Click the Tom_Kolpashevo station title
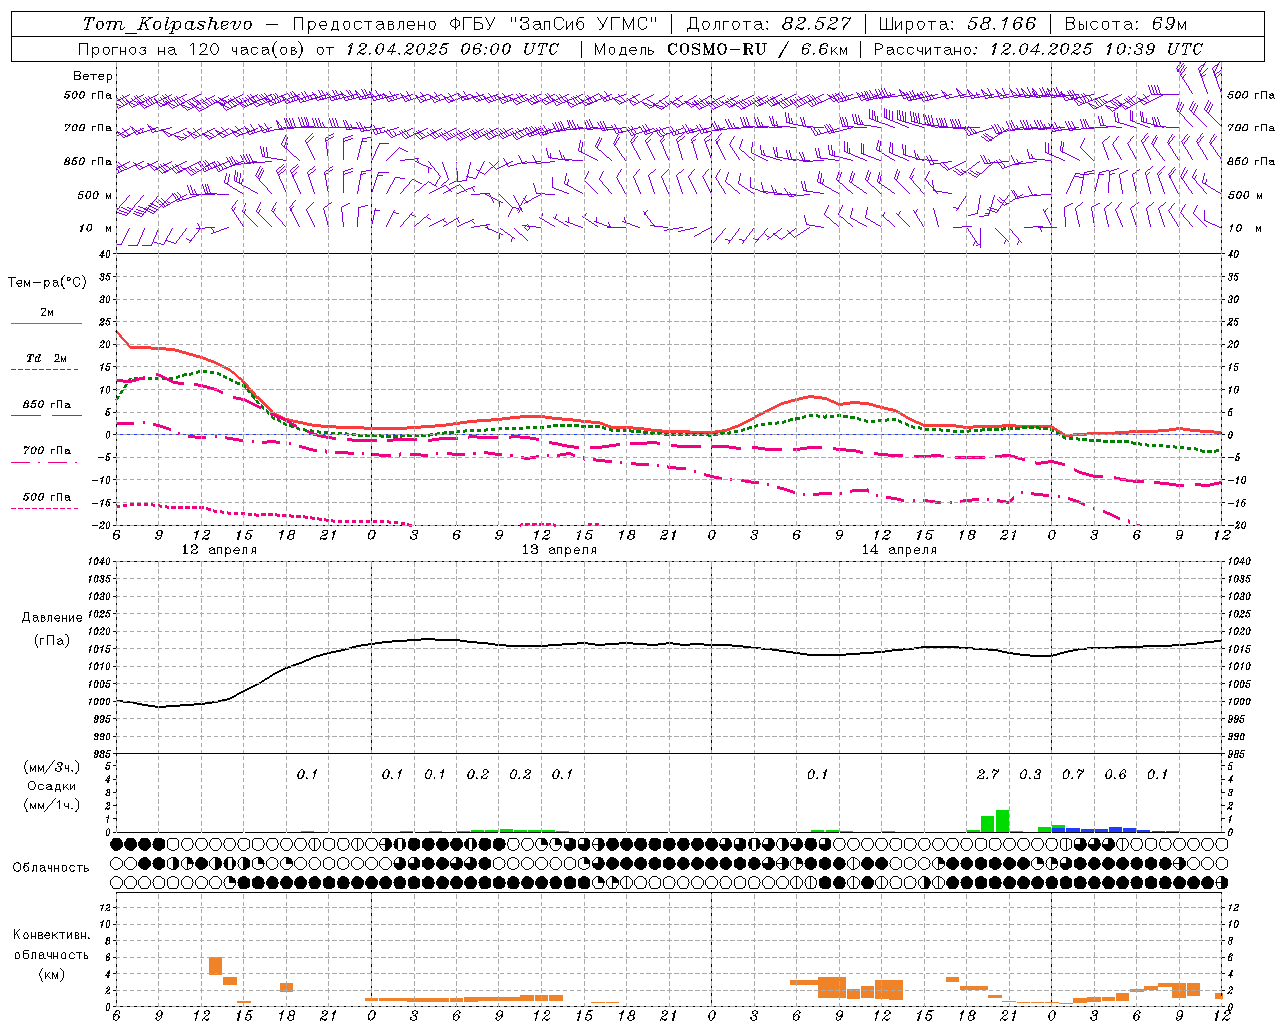 click(x=168, y=24)
